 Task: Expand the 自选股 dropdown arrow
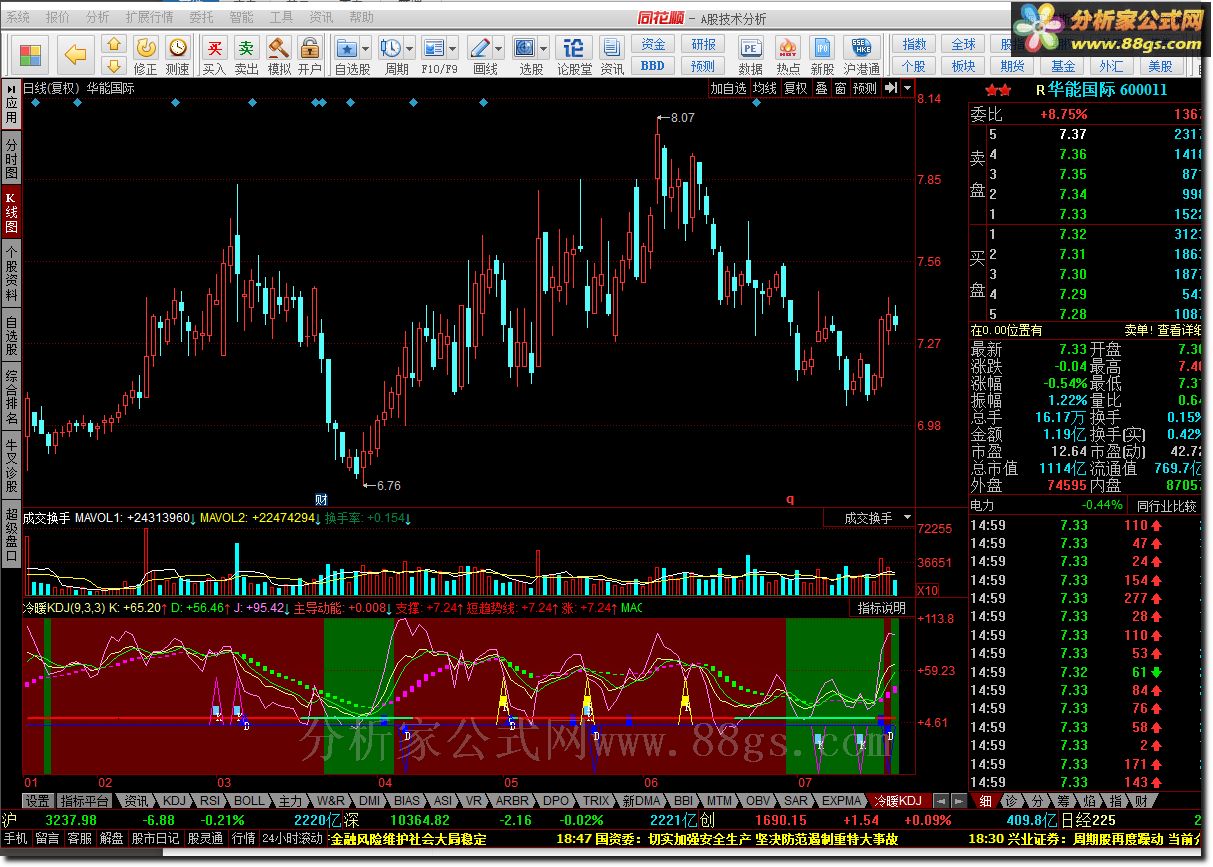[x=366, y=47]
